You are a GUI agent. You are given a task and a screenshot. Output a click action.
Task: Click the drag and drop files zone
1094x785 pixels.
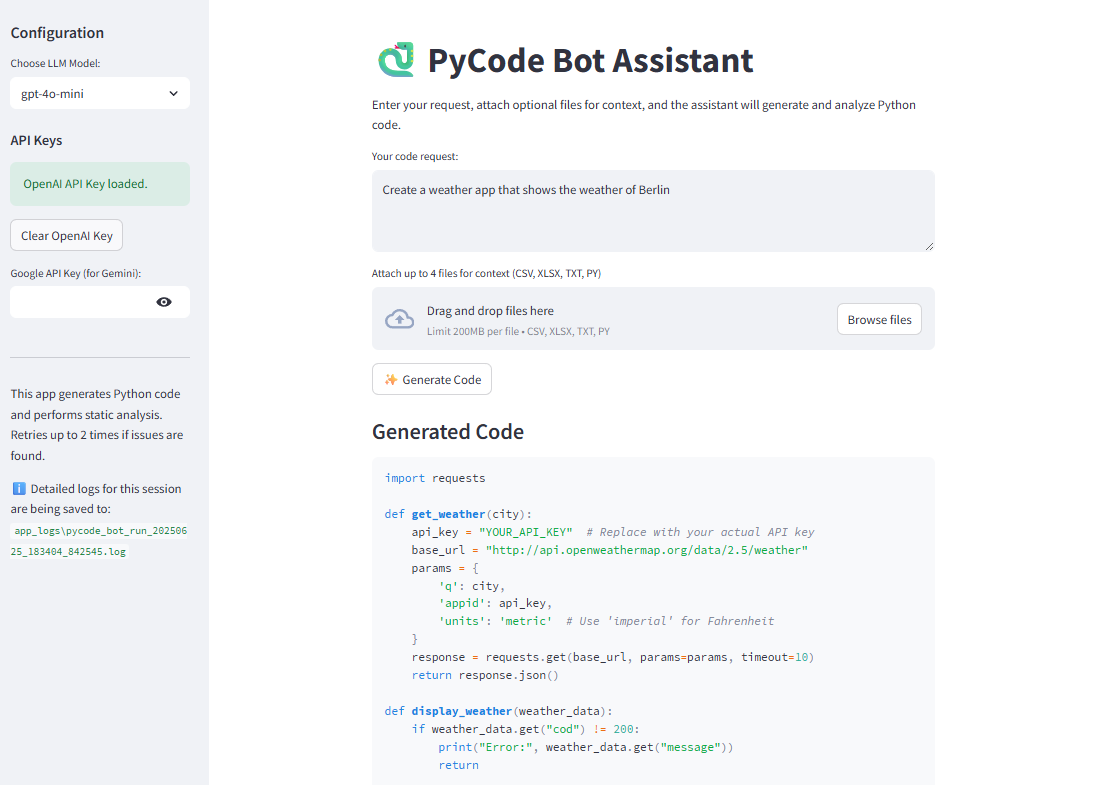pos(600,319)
